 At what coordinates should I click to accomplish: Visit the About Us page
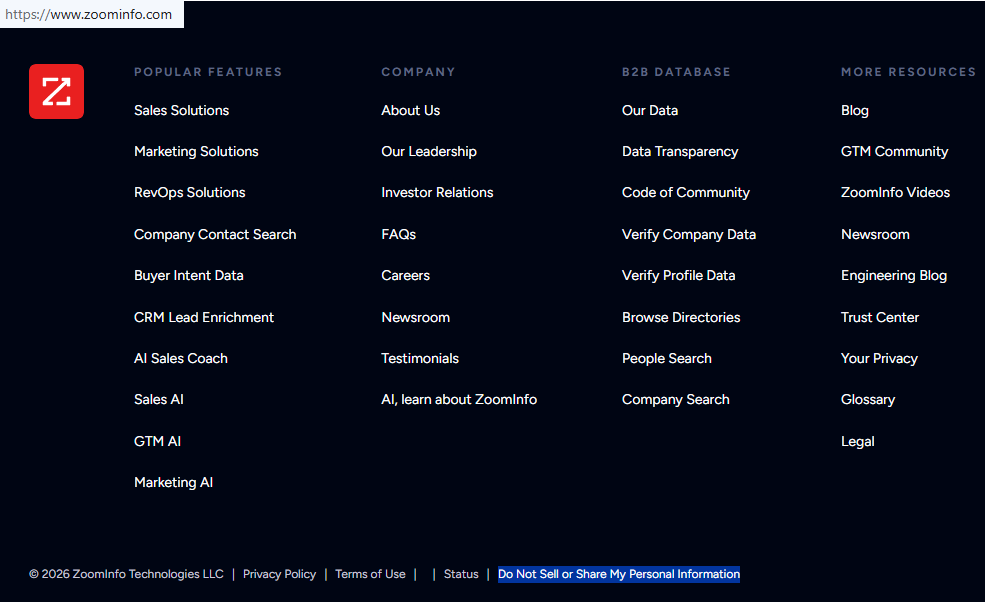tap(410, 110)
